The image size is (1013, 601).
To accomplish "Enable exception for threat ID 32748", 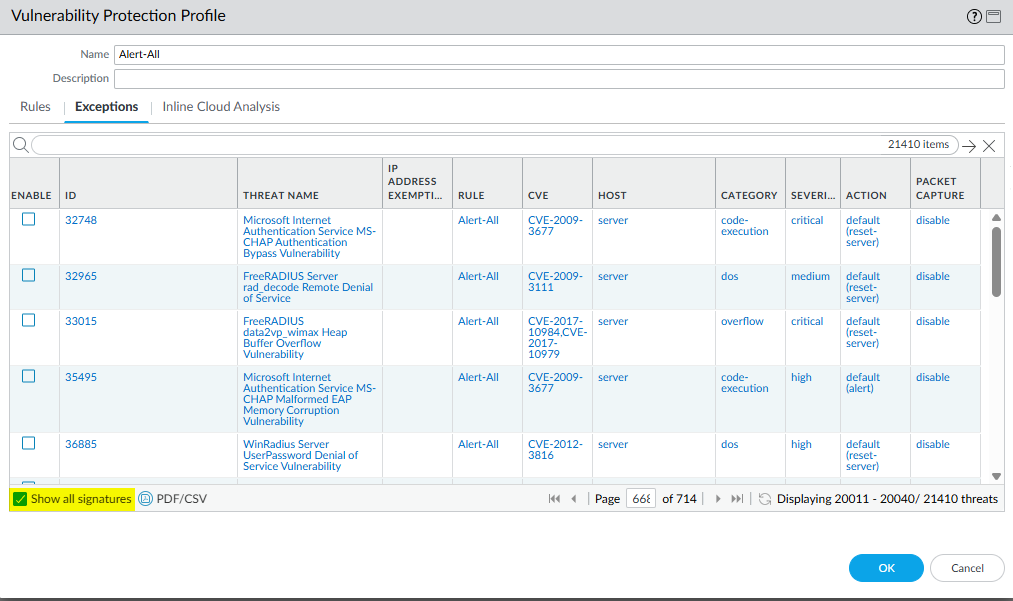I will (29, 220).
